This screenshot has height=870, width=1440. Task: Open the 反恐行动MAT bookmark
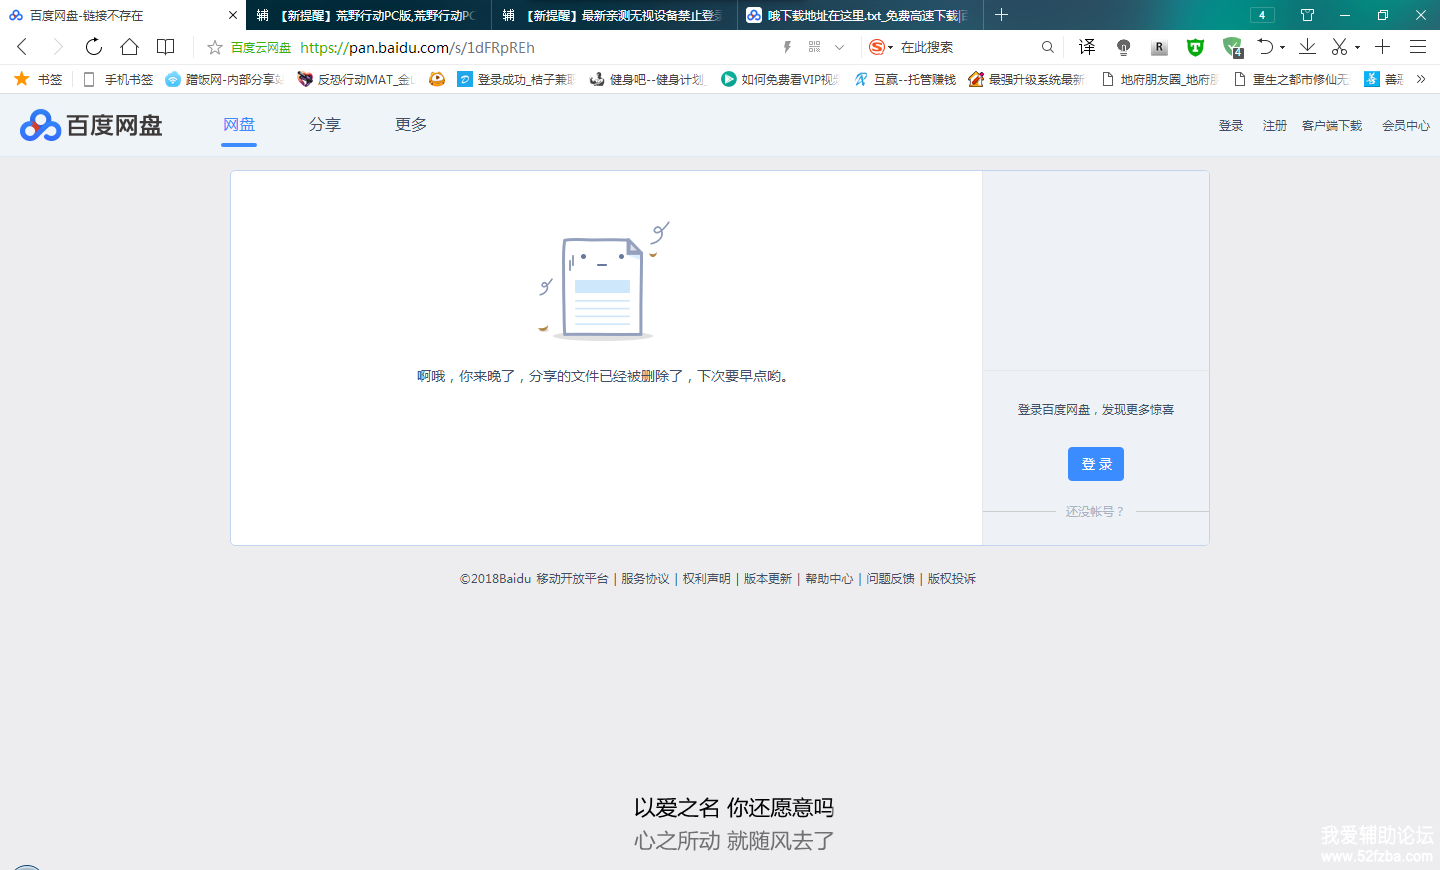pos(355,79)
